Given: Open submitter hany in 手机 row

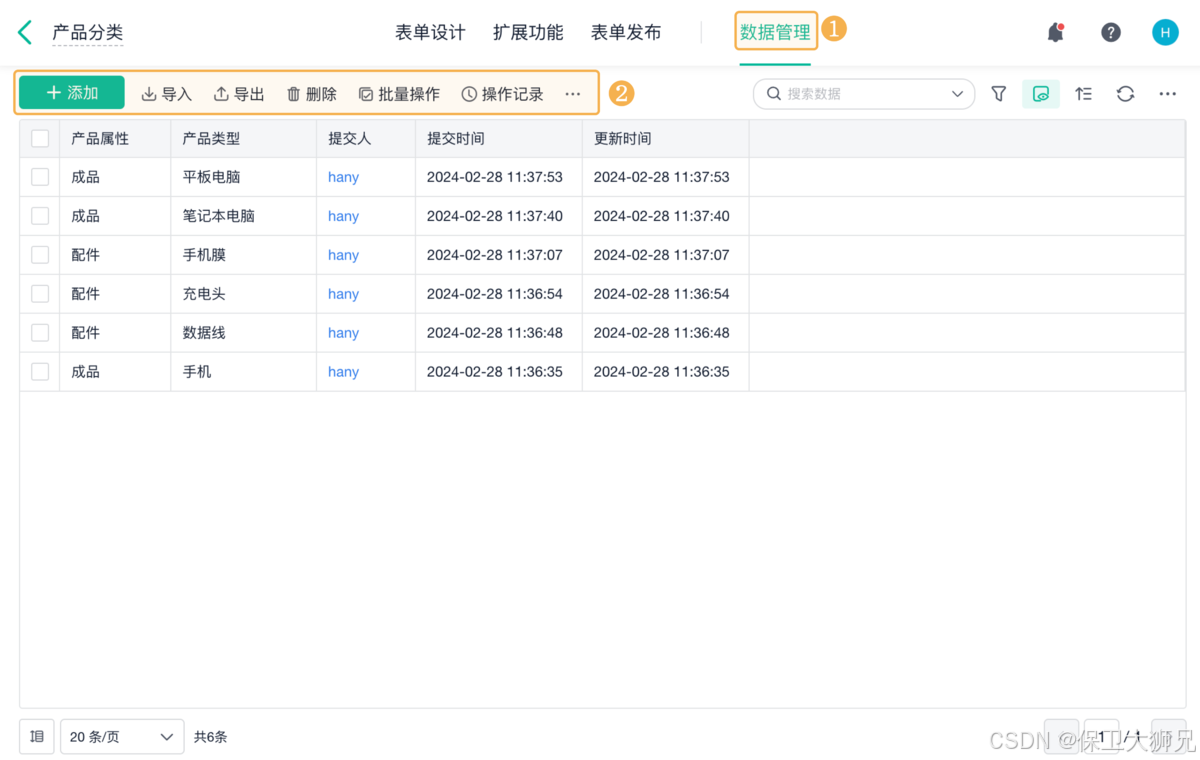Looking at the screenshot, I should pos(343,372).
